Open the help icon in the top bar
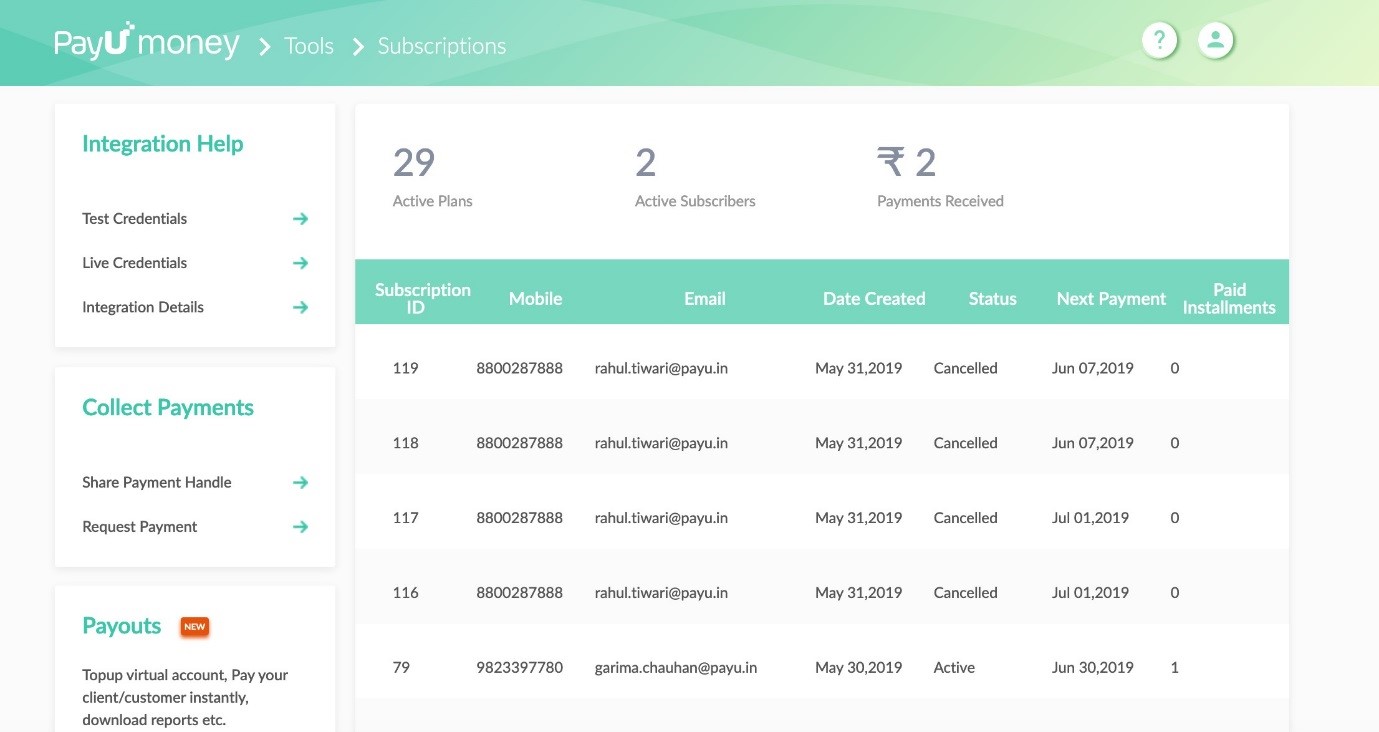The height and width of the screenshot is (732, 1379). pos(1159,40)
